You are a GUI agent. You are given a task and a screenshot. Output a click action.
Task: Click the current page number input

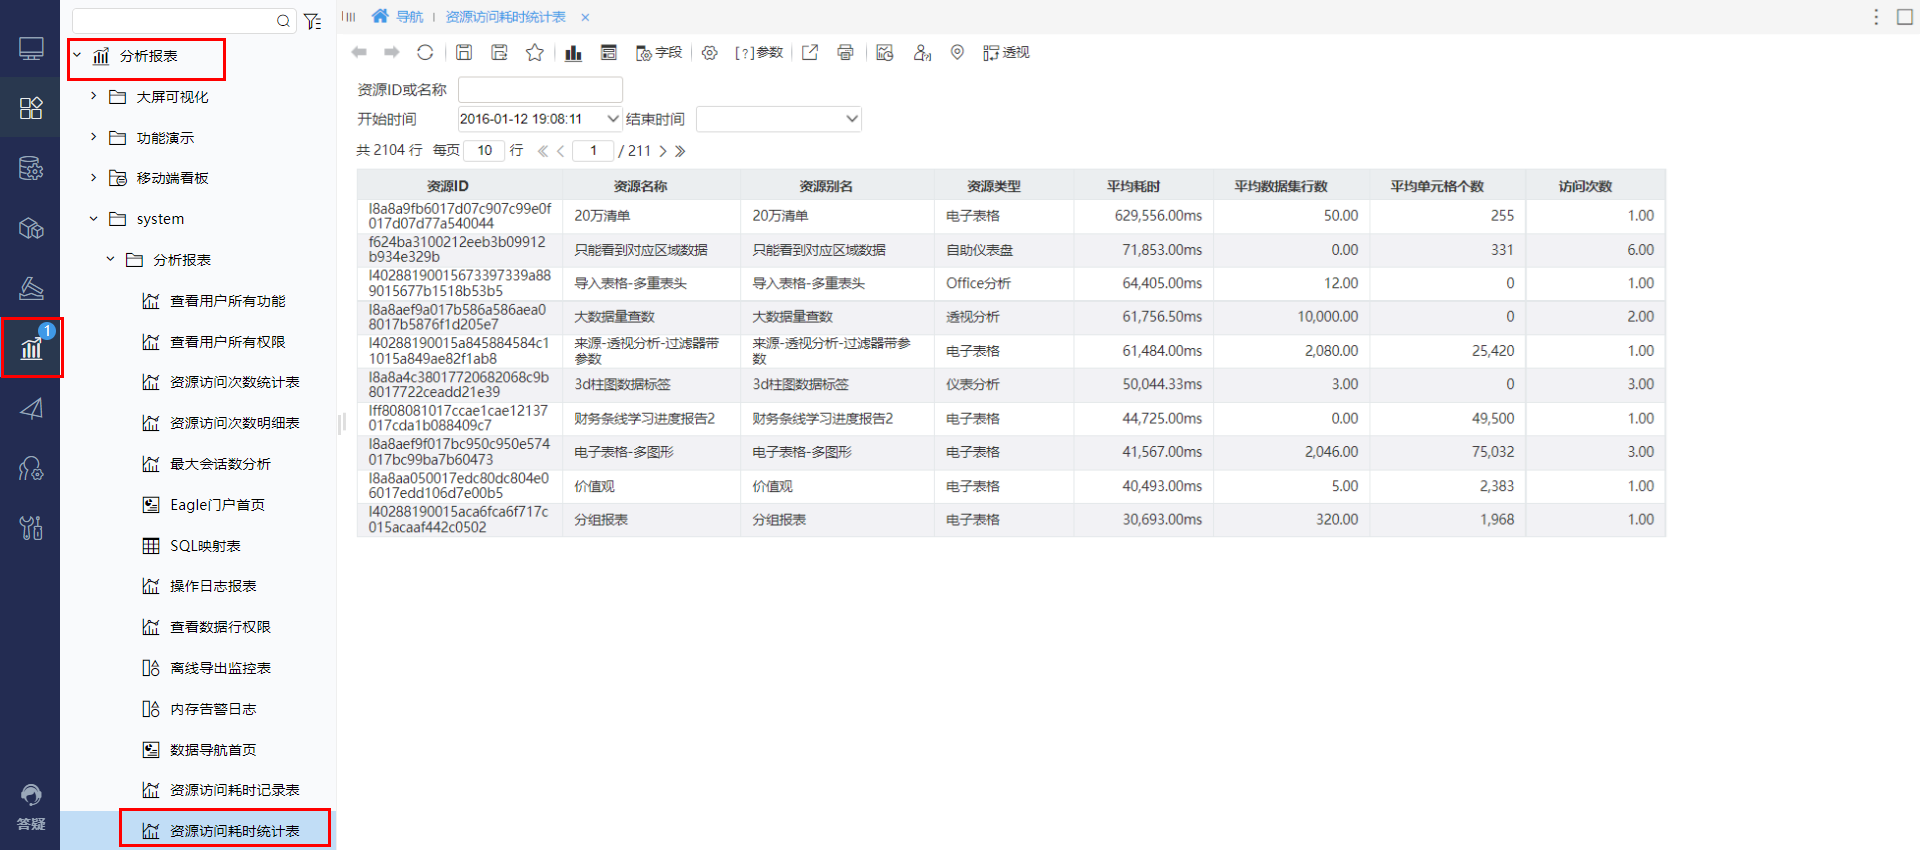point(593,151)
